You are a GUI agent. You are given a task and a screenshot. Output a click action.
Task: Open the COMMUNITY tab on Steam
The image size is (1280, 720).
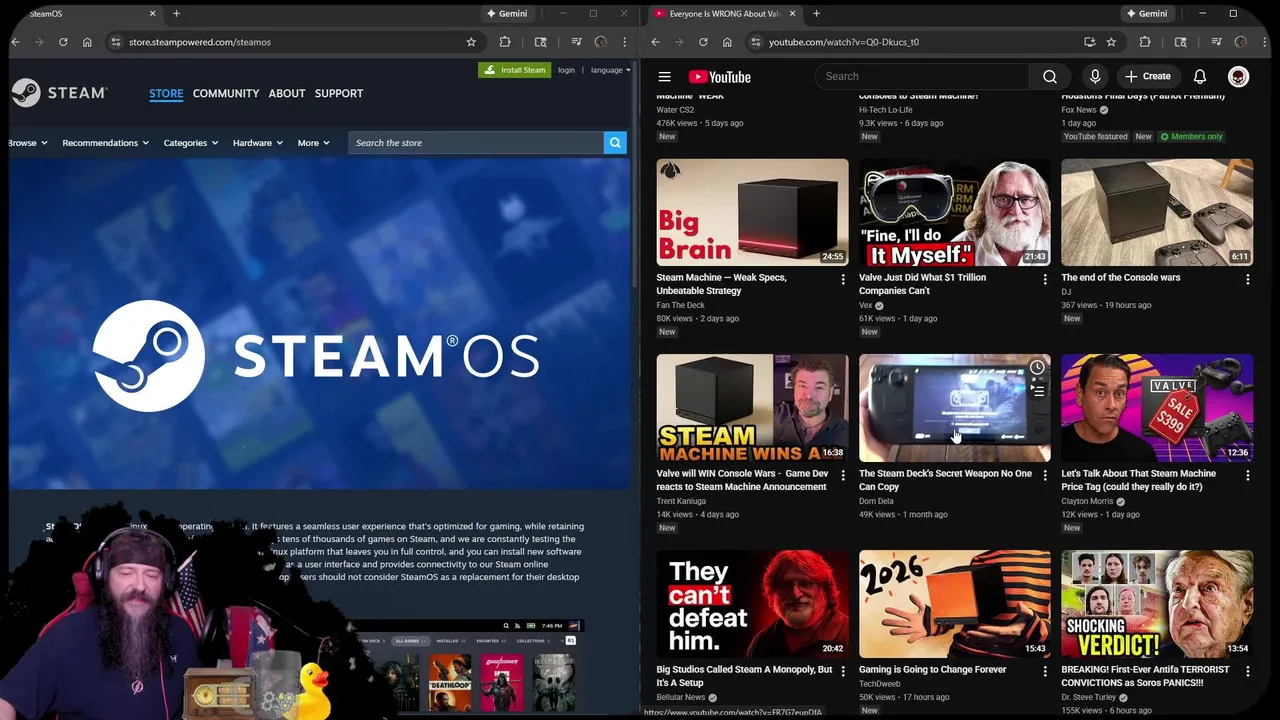(x=226, y=93)
